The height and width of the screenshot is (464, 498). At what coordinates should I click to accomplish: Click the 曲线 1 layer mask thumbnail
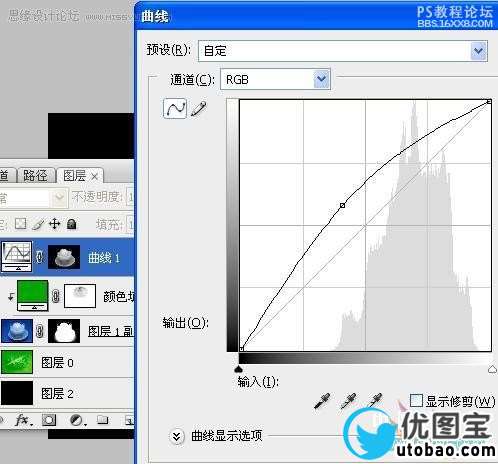[64, 257]
